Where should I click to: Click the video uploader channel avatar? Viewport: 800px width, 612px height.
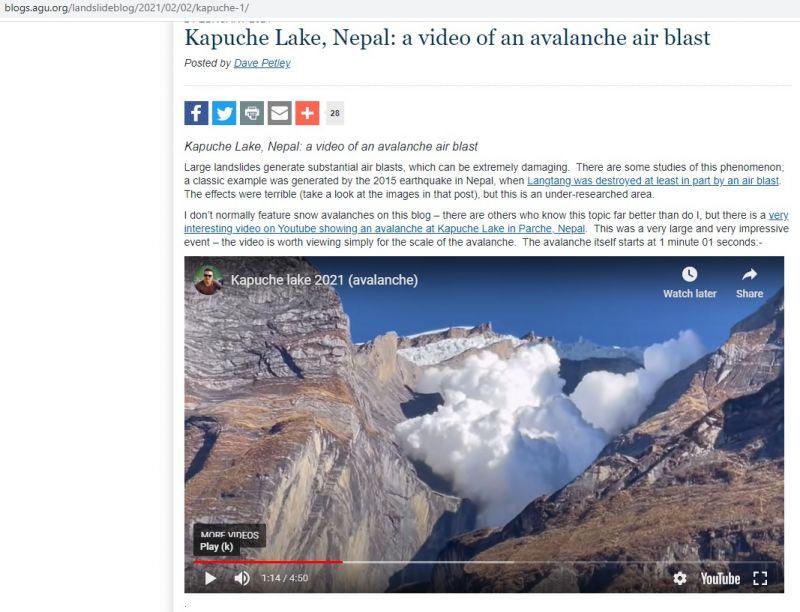[x=208, y=279]
